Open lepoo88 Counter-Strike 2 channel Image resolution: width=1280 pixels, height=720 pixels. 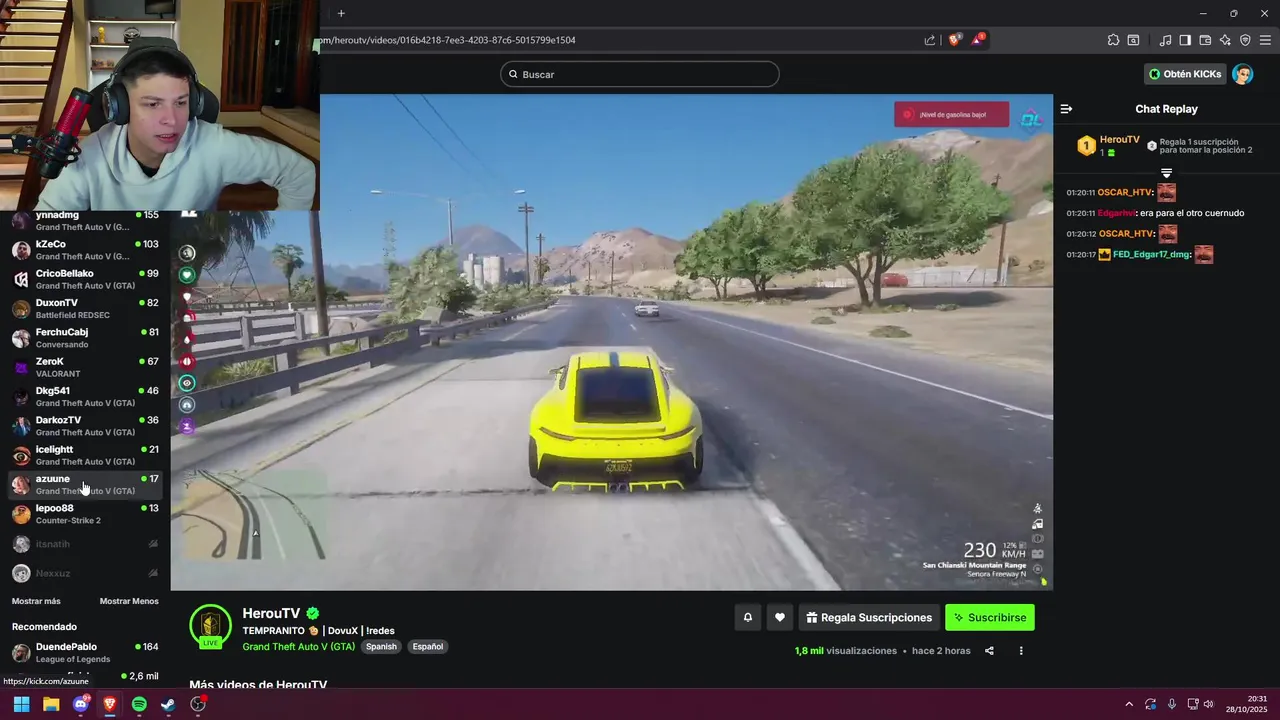85,514
